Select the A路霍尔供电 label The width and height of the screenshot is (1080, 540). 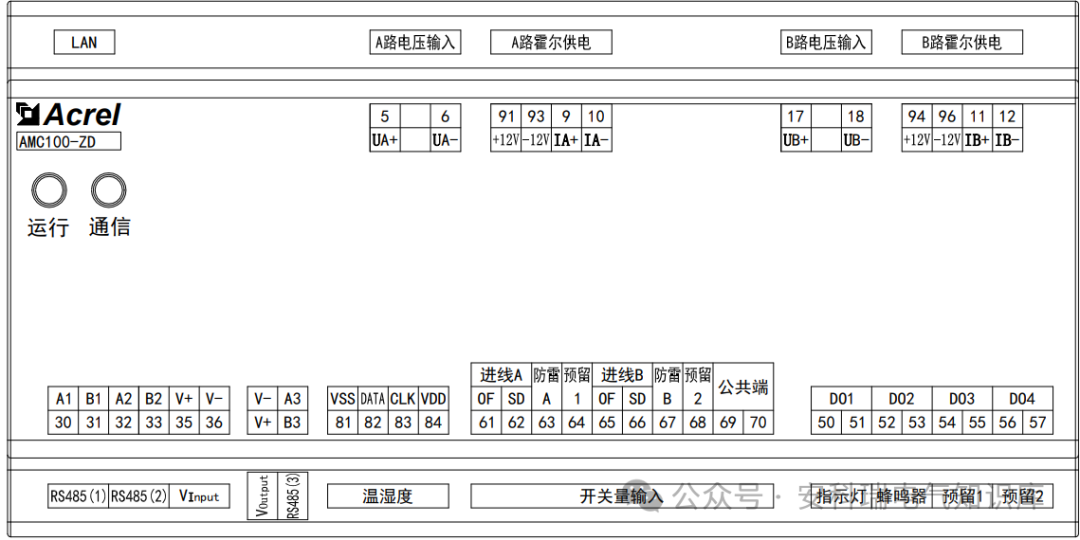551,42
